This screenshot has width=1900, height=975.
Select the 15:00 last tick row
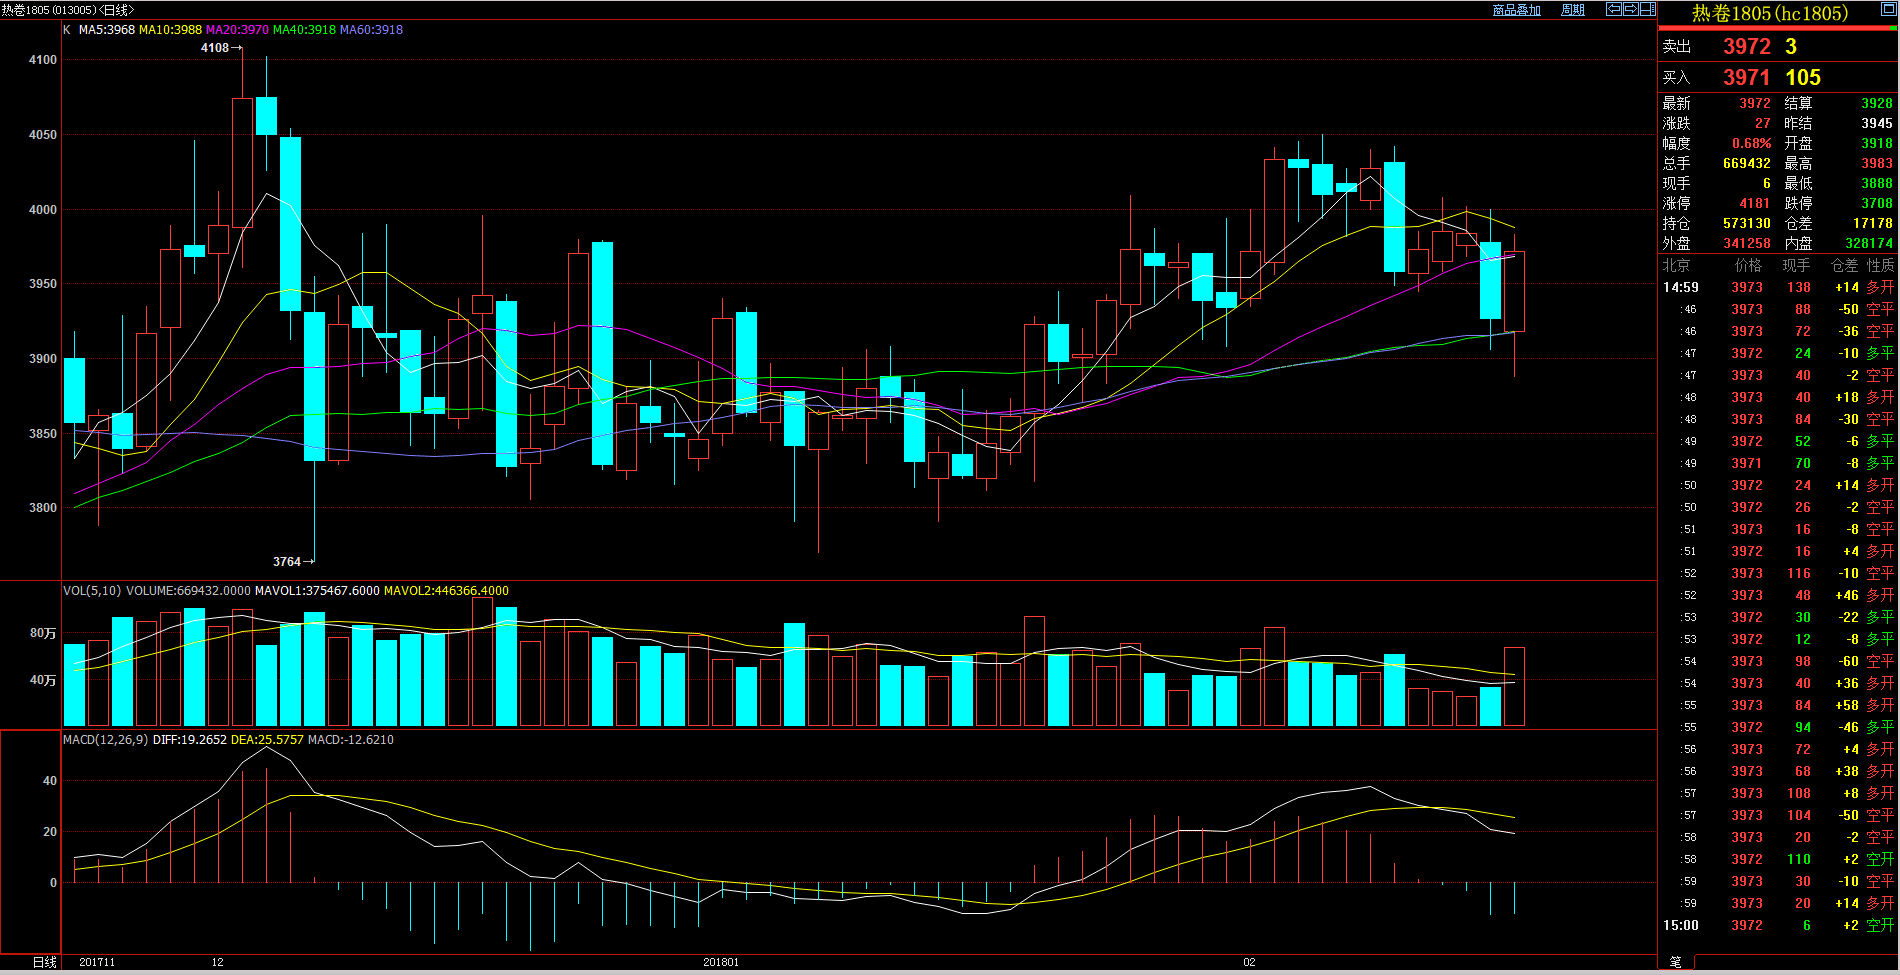(1778, 926)
